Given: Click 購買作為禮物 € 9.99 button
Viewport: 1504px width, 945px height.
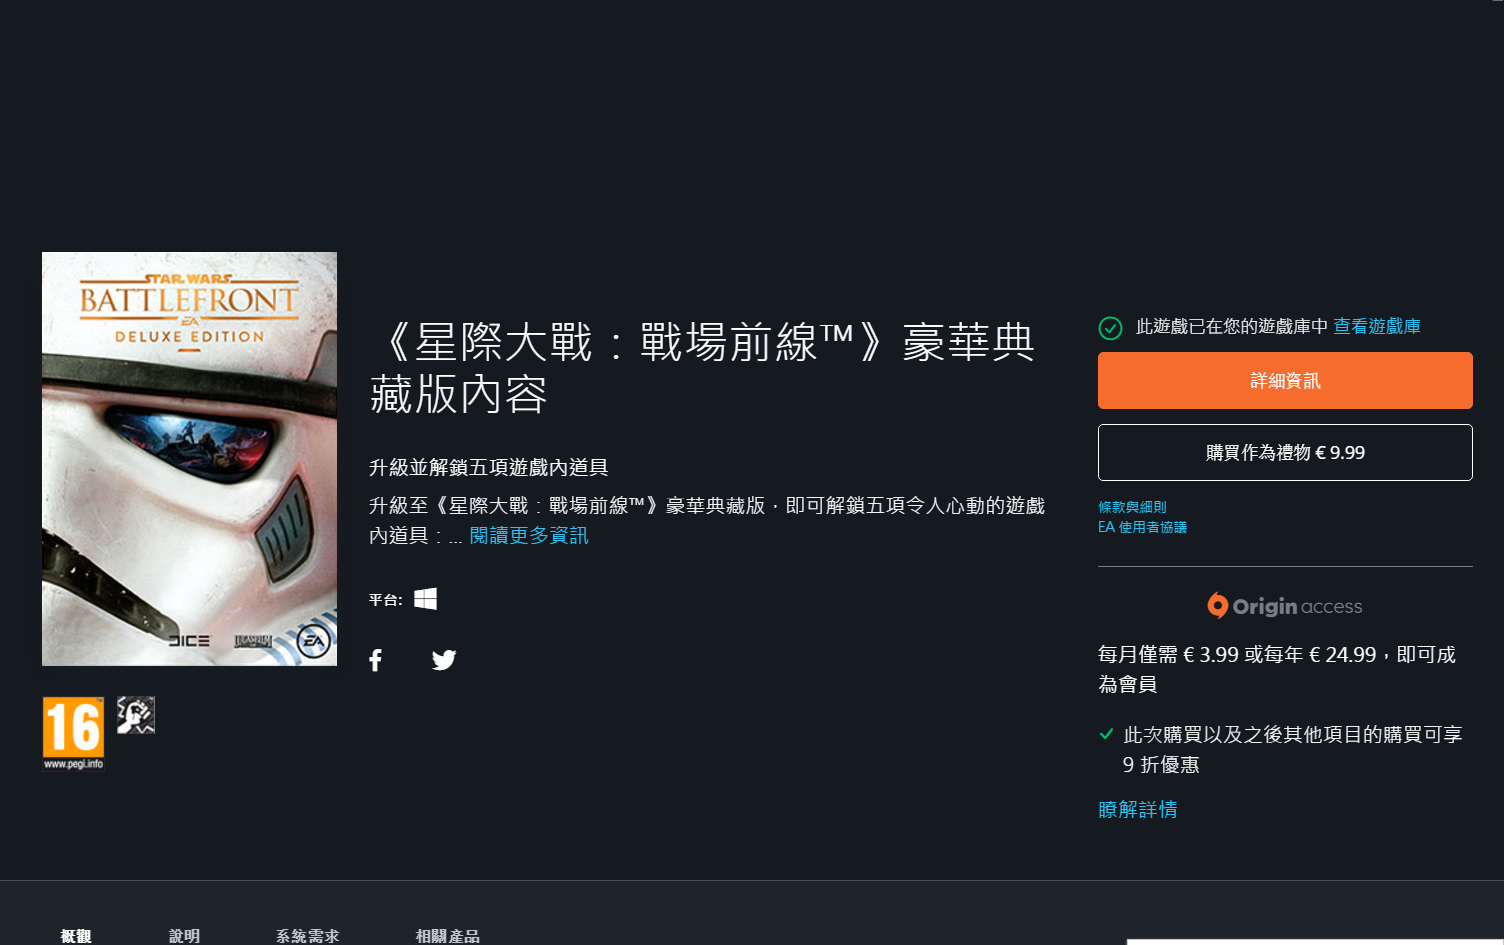Looking at the screenshot, I should 1284,453.
